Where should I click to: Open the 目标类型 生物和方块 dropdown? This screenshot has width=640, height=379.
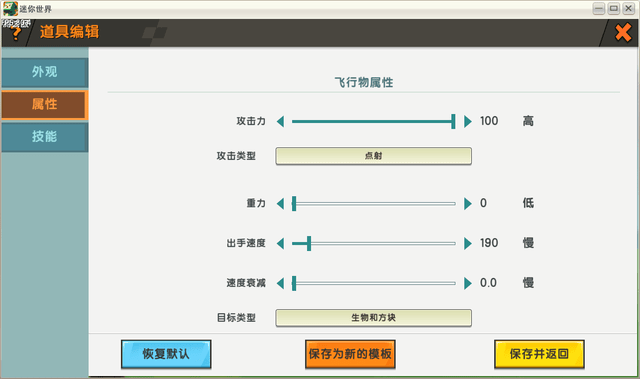[x=373, y=317]
